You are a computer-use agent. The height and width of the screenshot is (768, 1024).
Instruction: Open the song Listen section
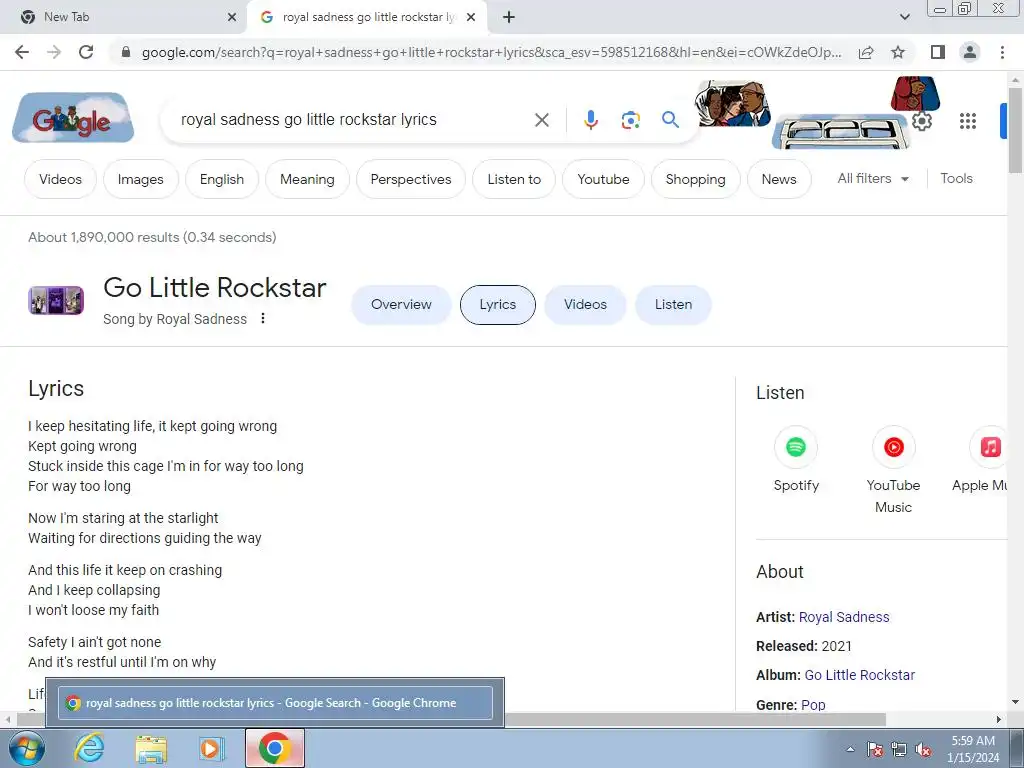[x=673, y=304]
